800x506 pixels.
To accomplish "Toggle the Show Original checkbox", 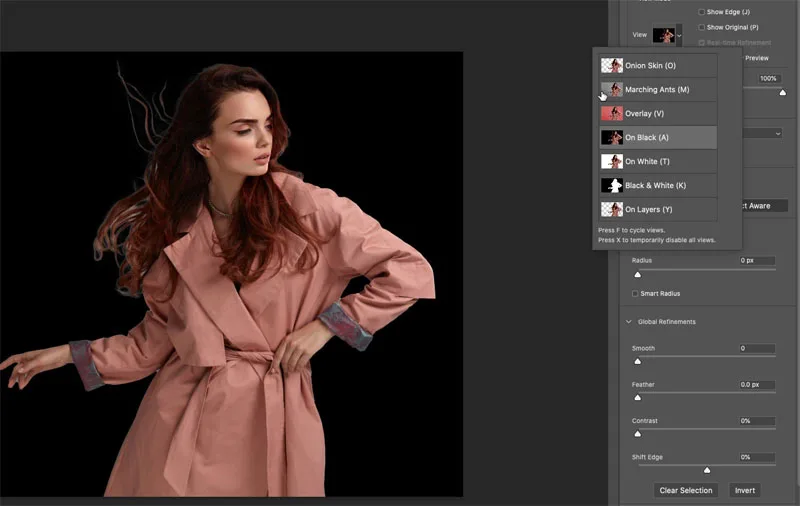I will [701, 27].
